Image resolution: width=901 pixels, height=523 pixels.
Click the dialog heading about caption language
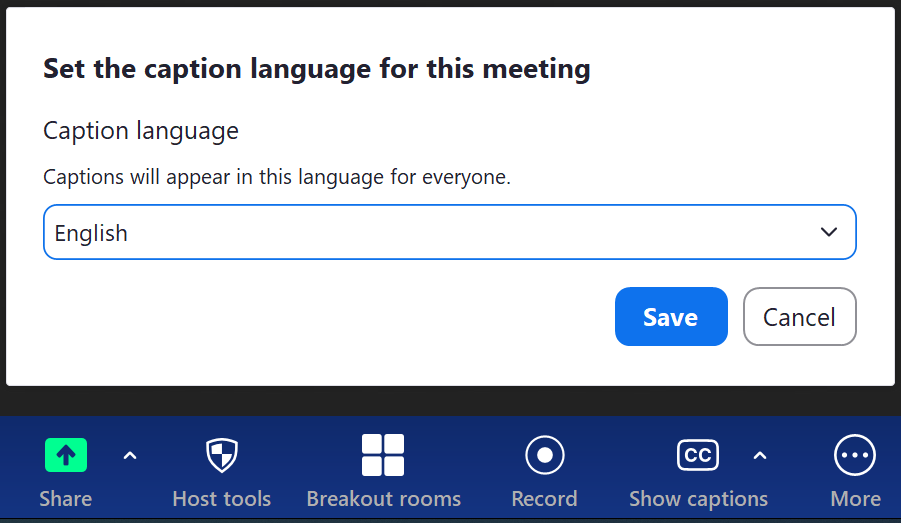316,69
